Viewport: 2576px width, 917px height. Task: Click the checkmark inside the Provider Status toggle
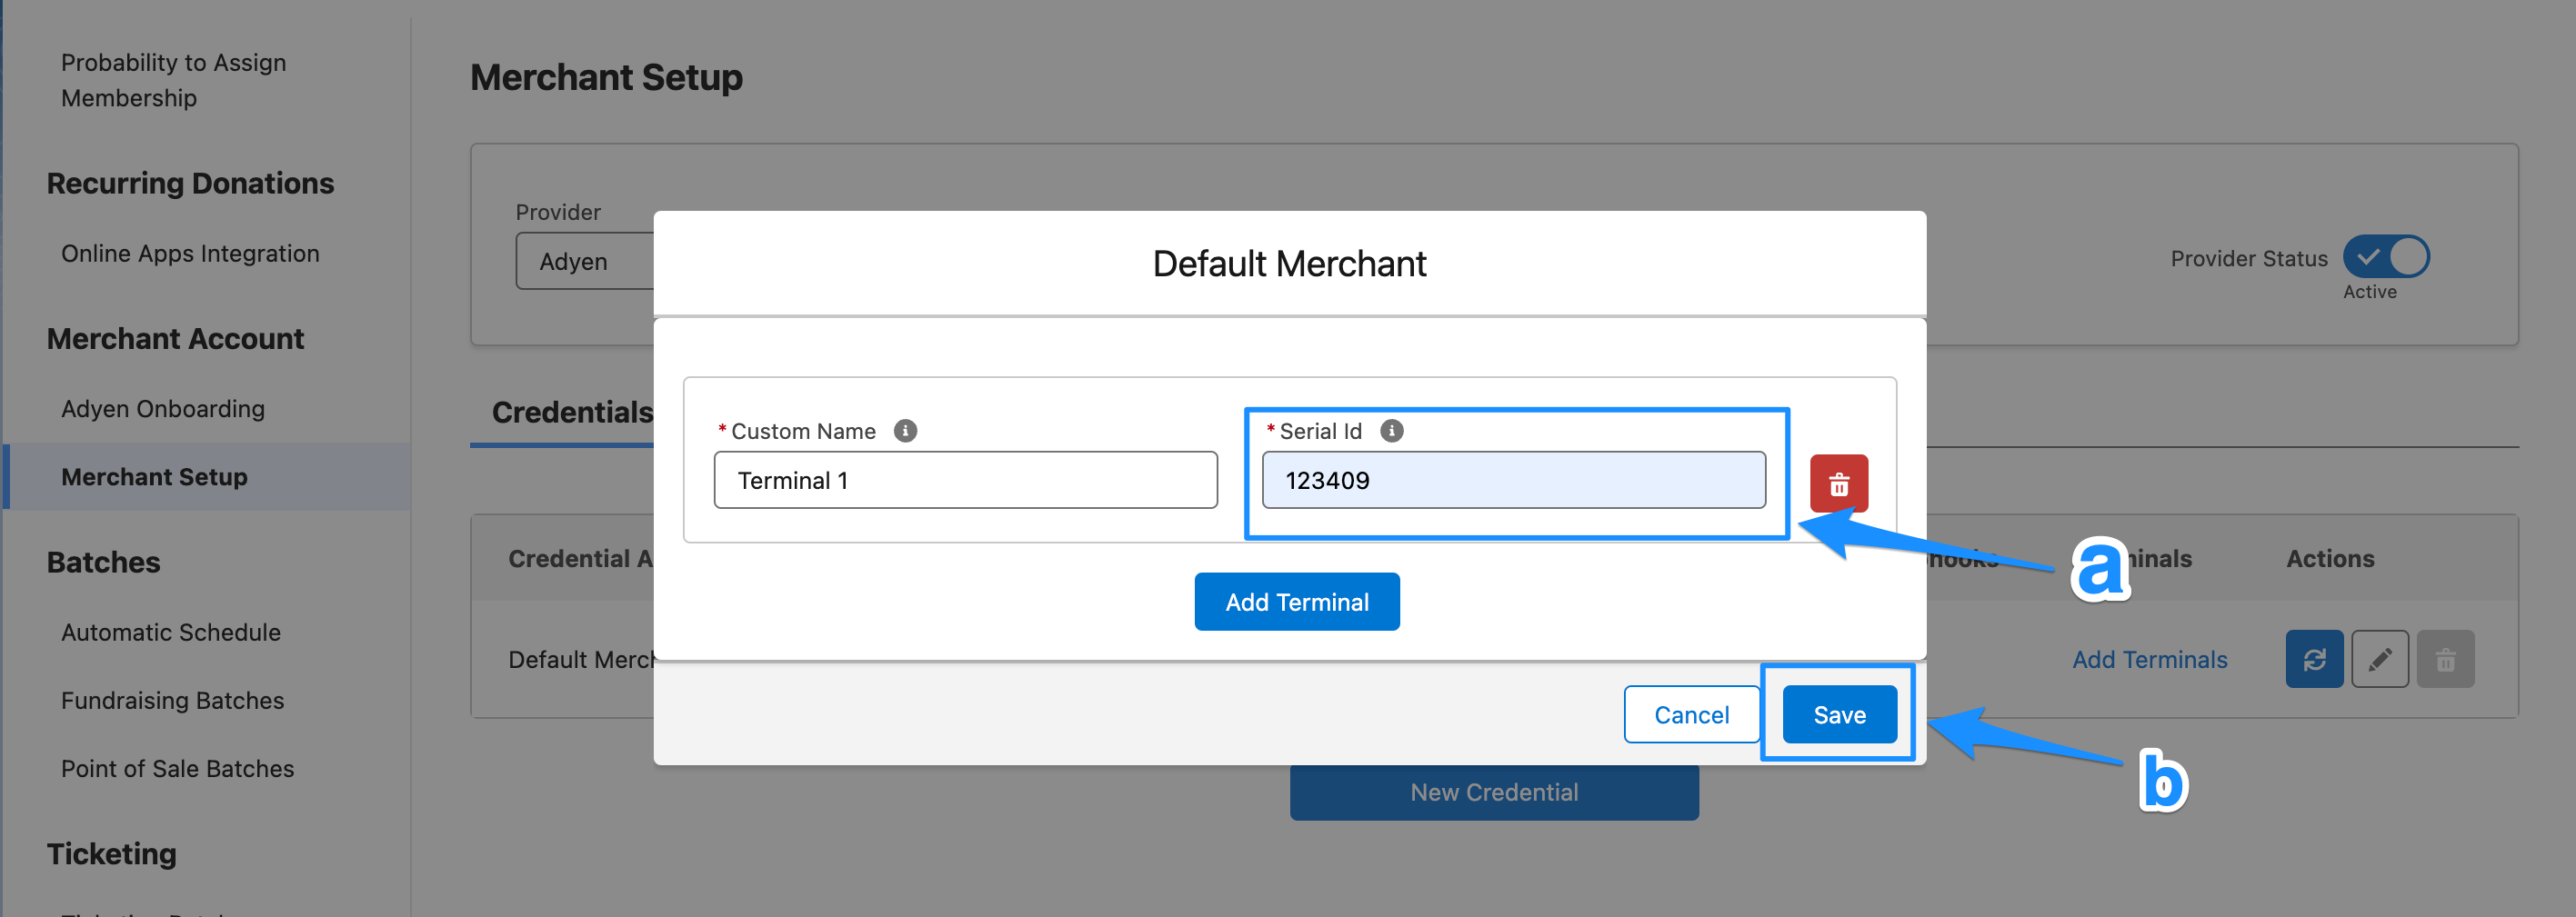pos(2369,257)
